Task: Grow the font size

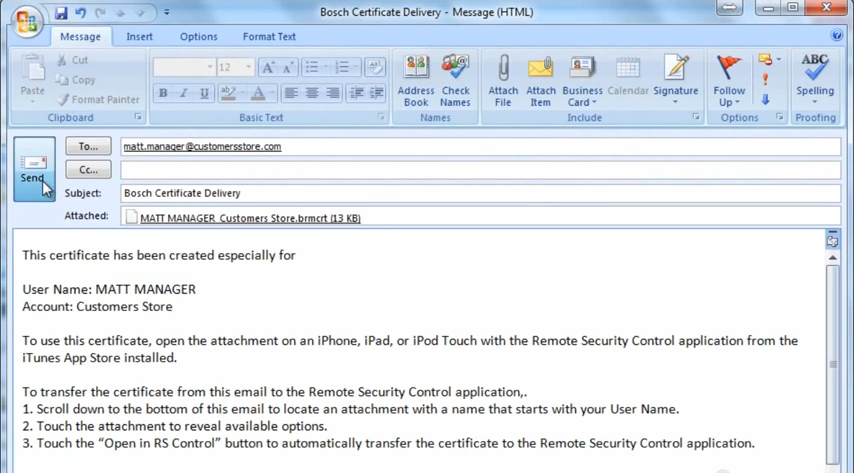Action: click(268, 67)
